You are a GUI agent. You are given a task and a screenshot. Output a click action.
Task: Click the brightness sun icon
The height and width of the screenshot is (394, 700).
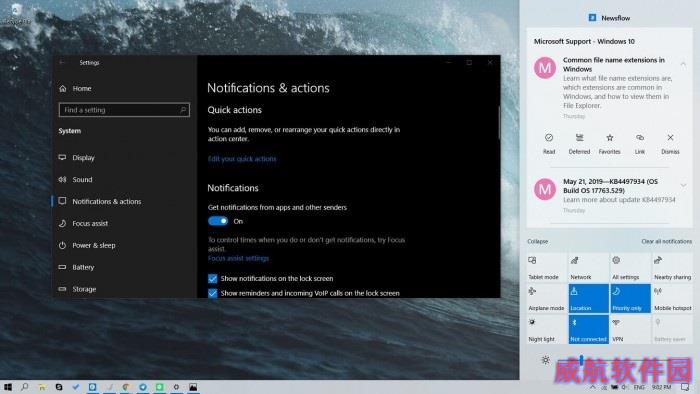(x=546, y=360)
